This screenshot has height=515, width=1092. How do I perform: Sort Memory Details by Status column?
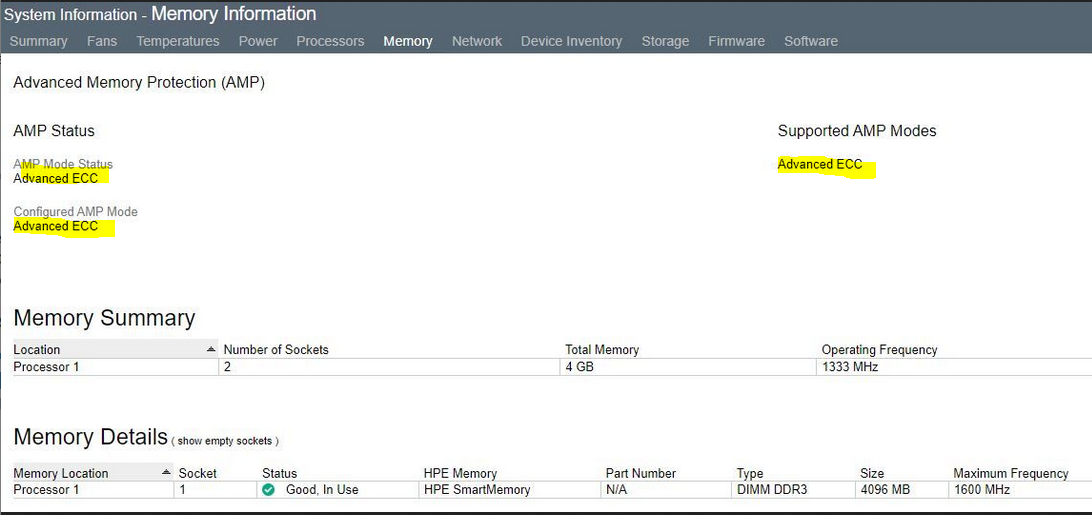click(279, 473)
